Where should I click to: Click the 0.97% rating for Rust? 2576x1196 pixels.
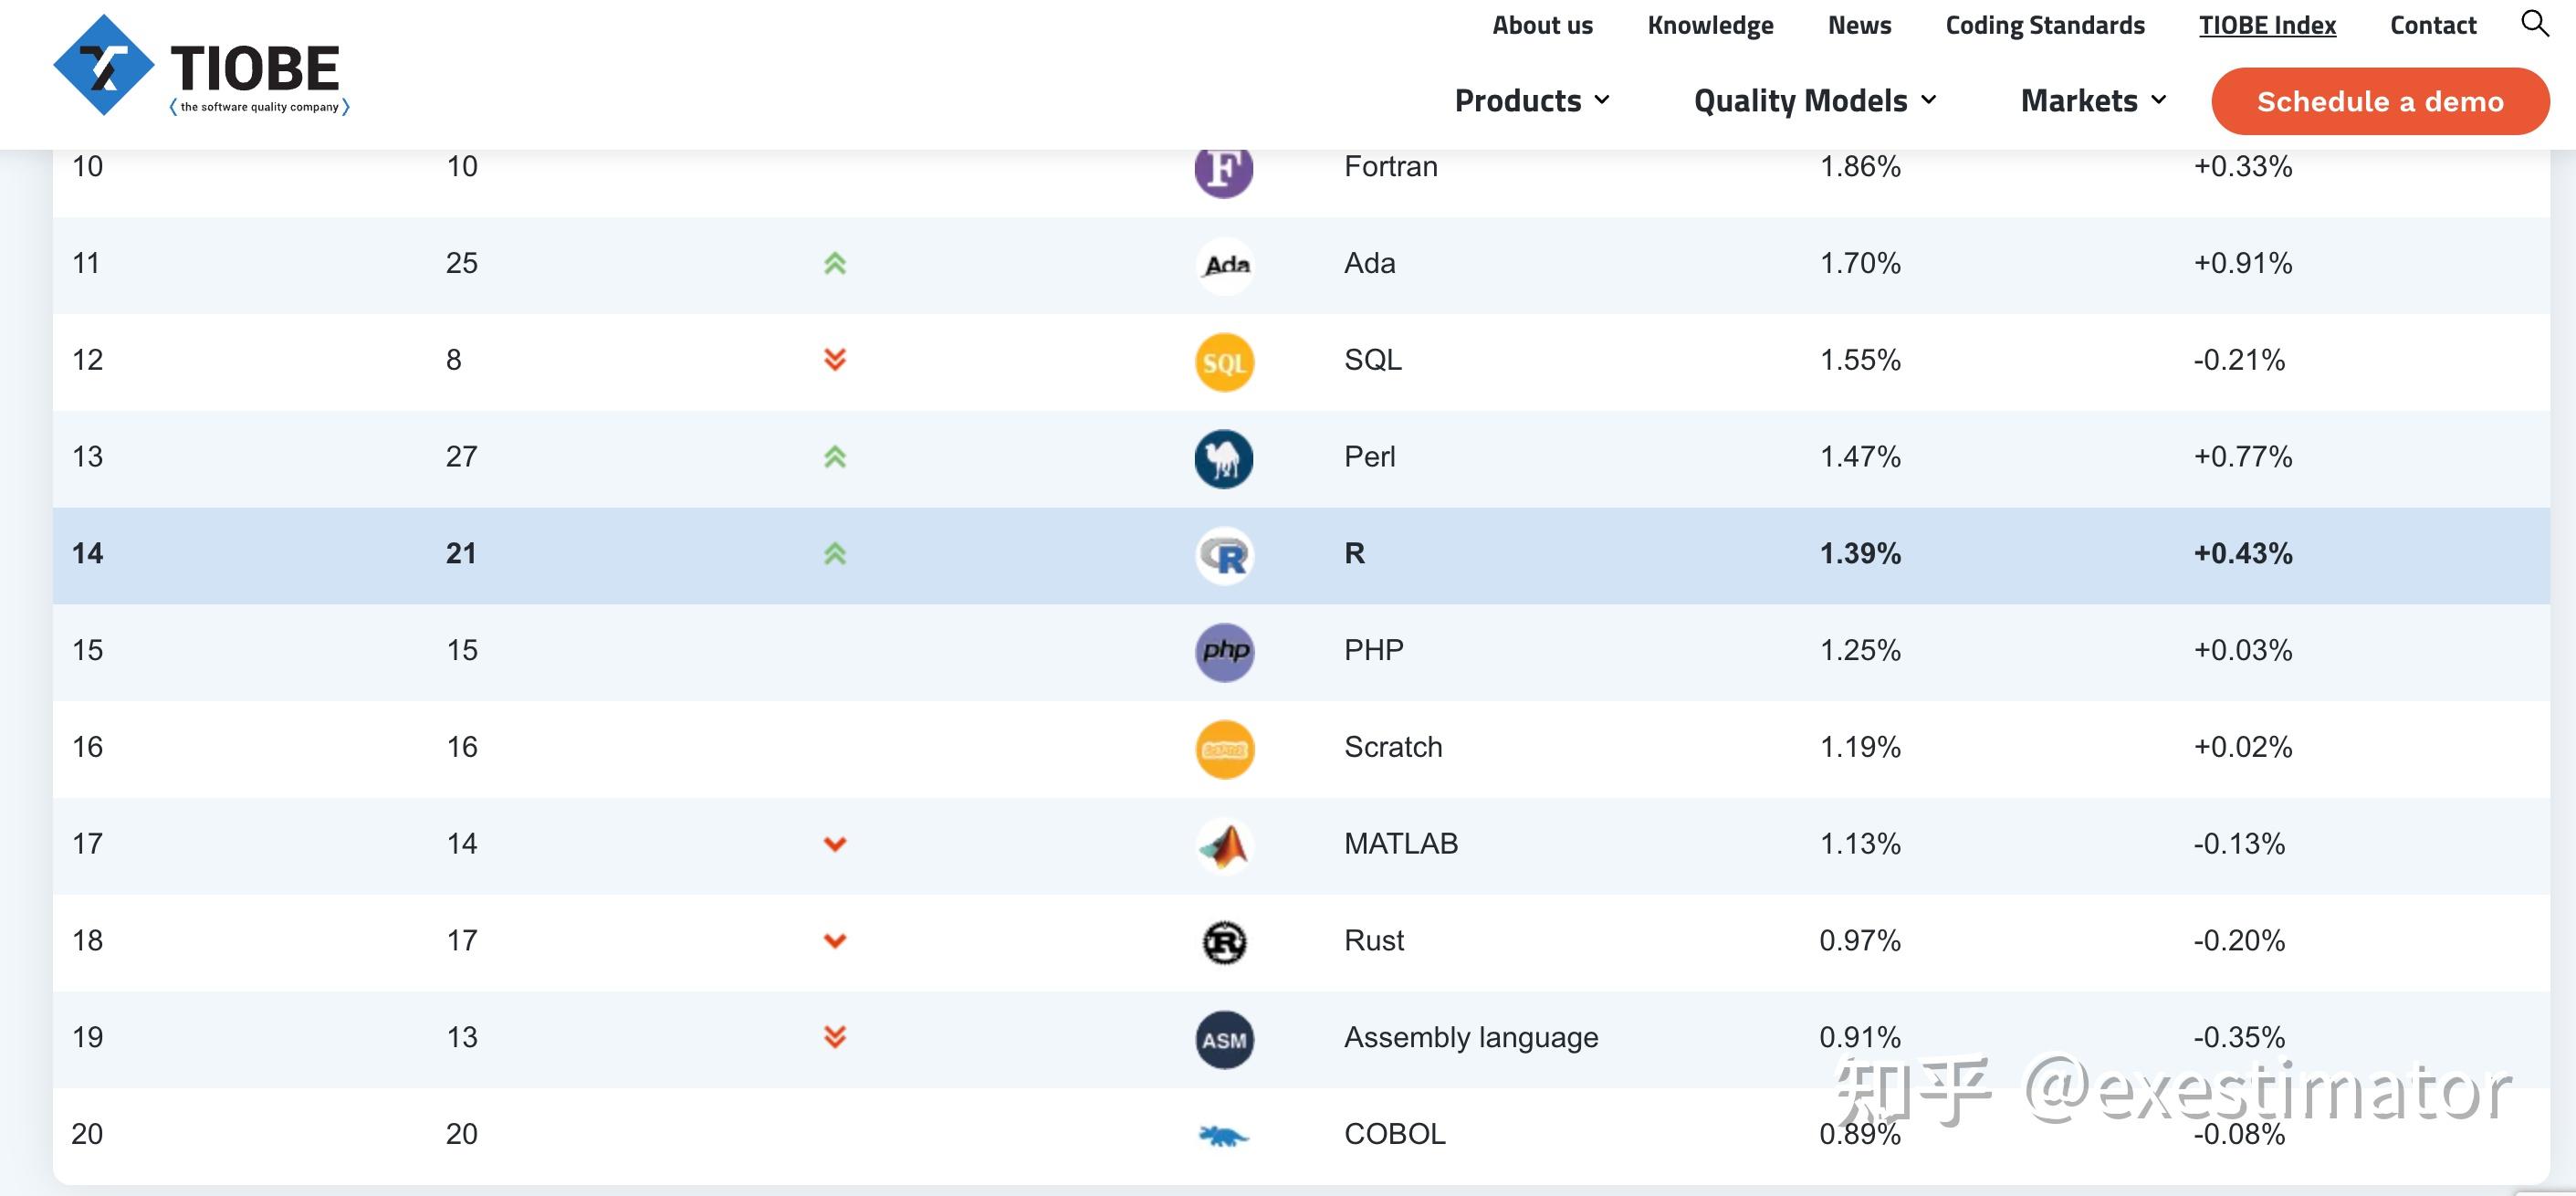coord(1860,940)
